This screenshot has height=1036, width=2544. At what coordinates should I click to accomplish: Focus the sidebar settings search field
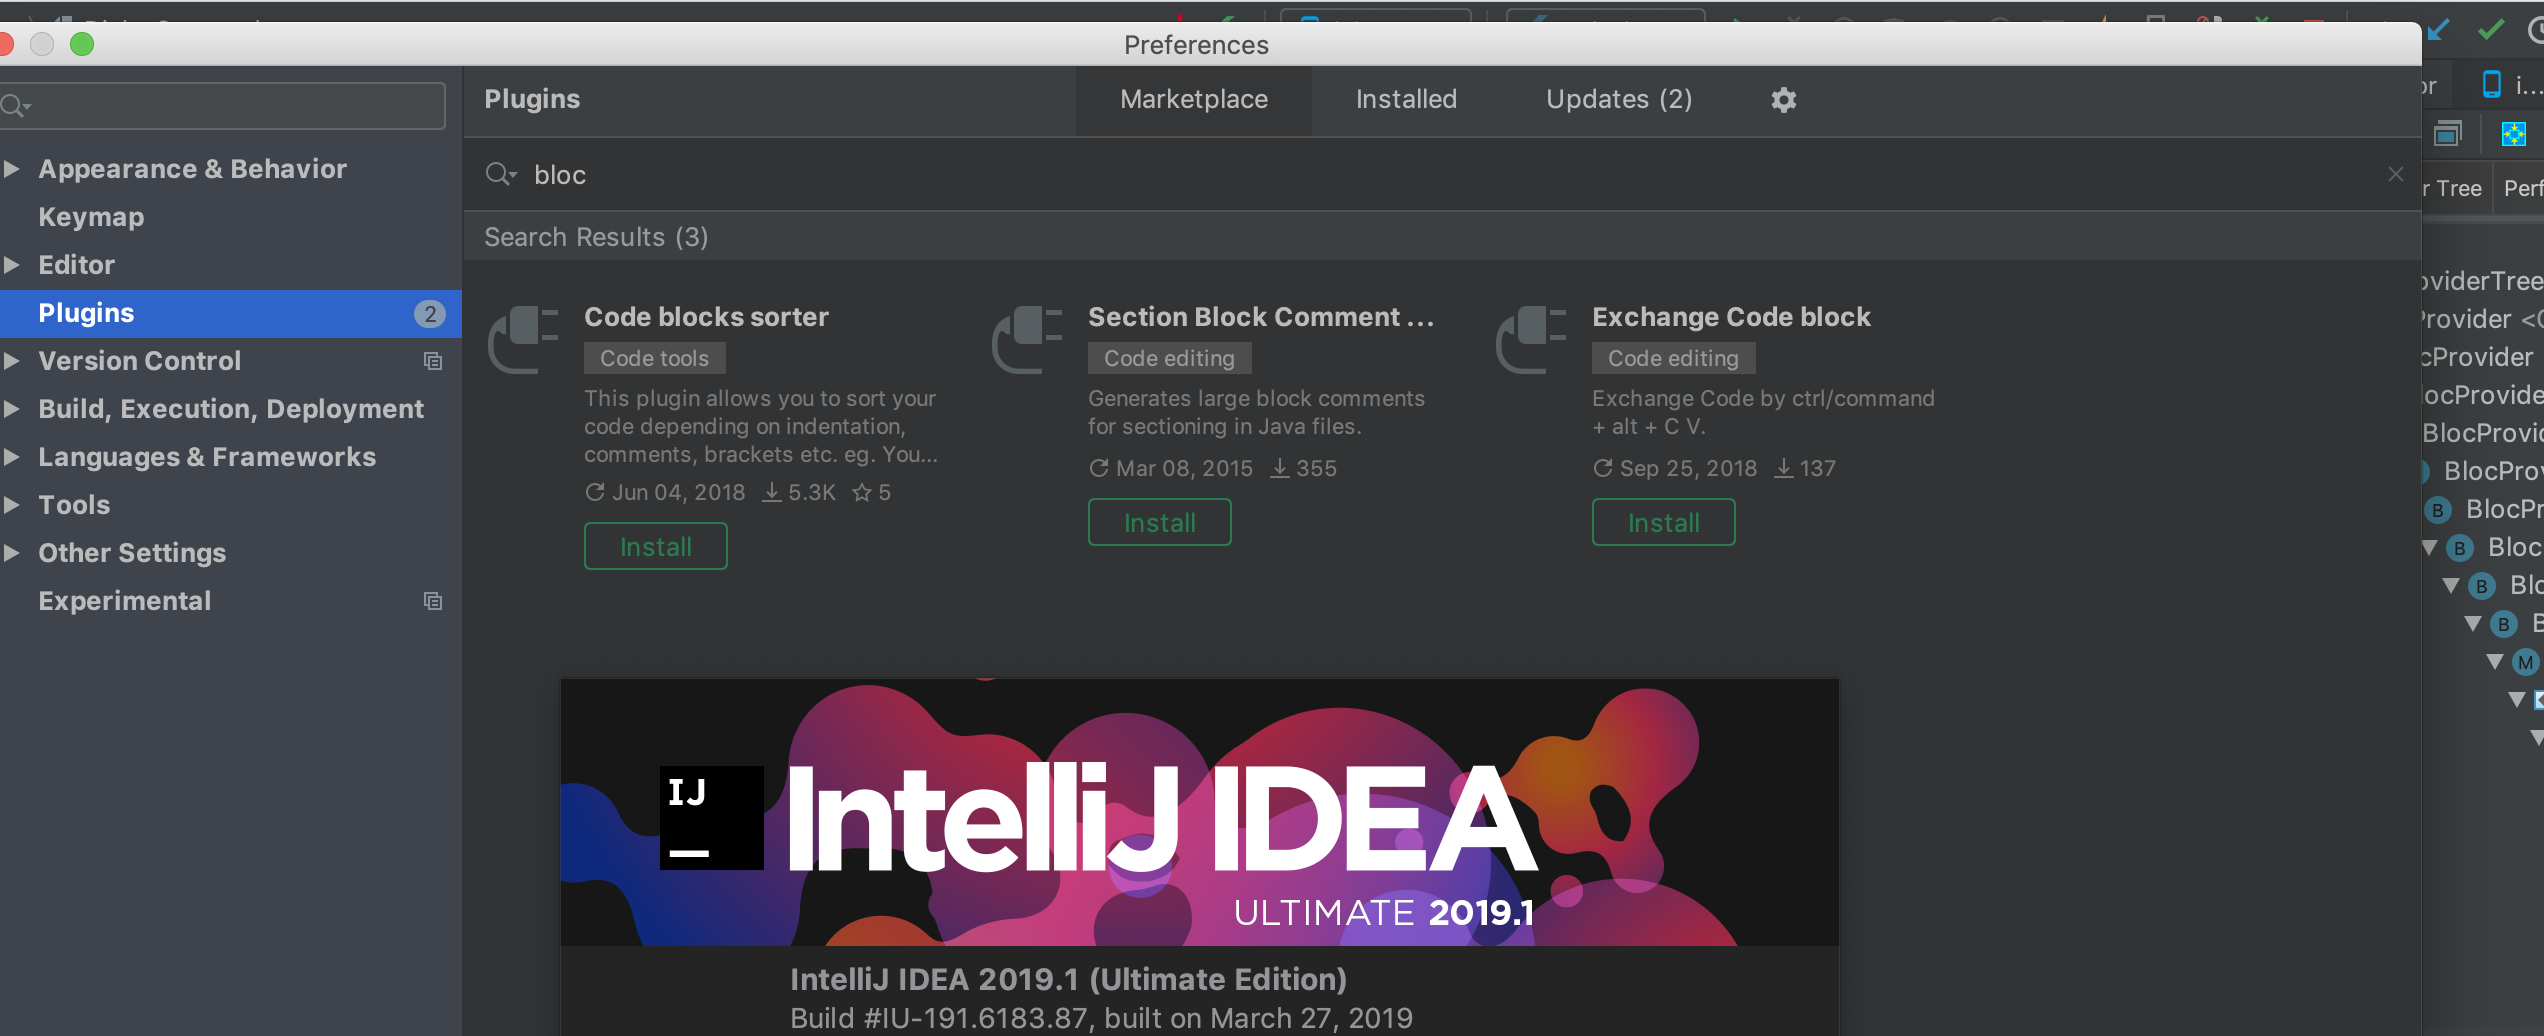click(223, 105)
